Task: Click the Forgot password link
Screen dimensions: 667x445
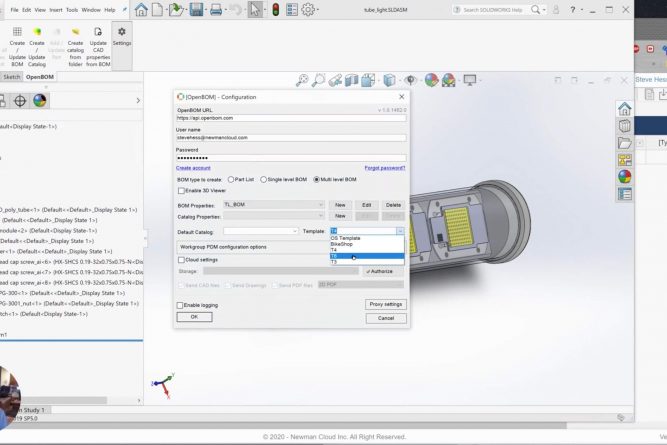Action: (385, 168)
